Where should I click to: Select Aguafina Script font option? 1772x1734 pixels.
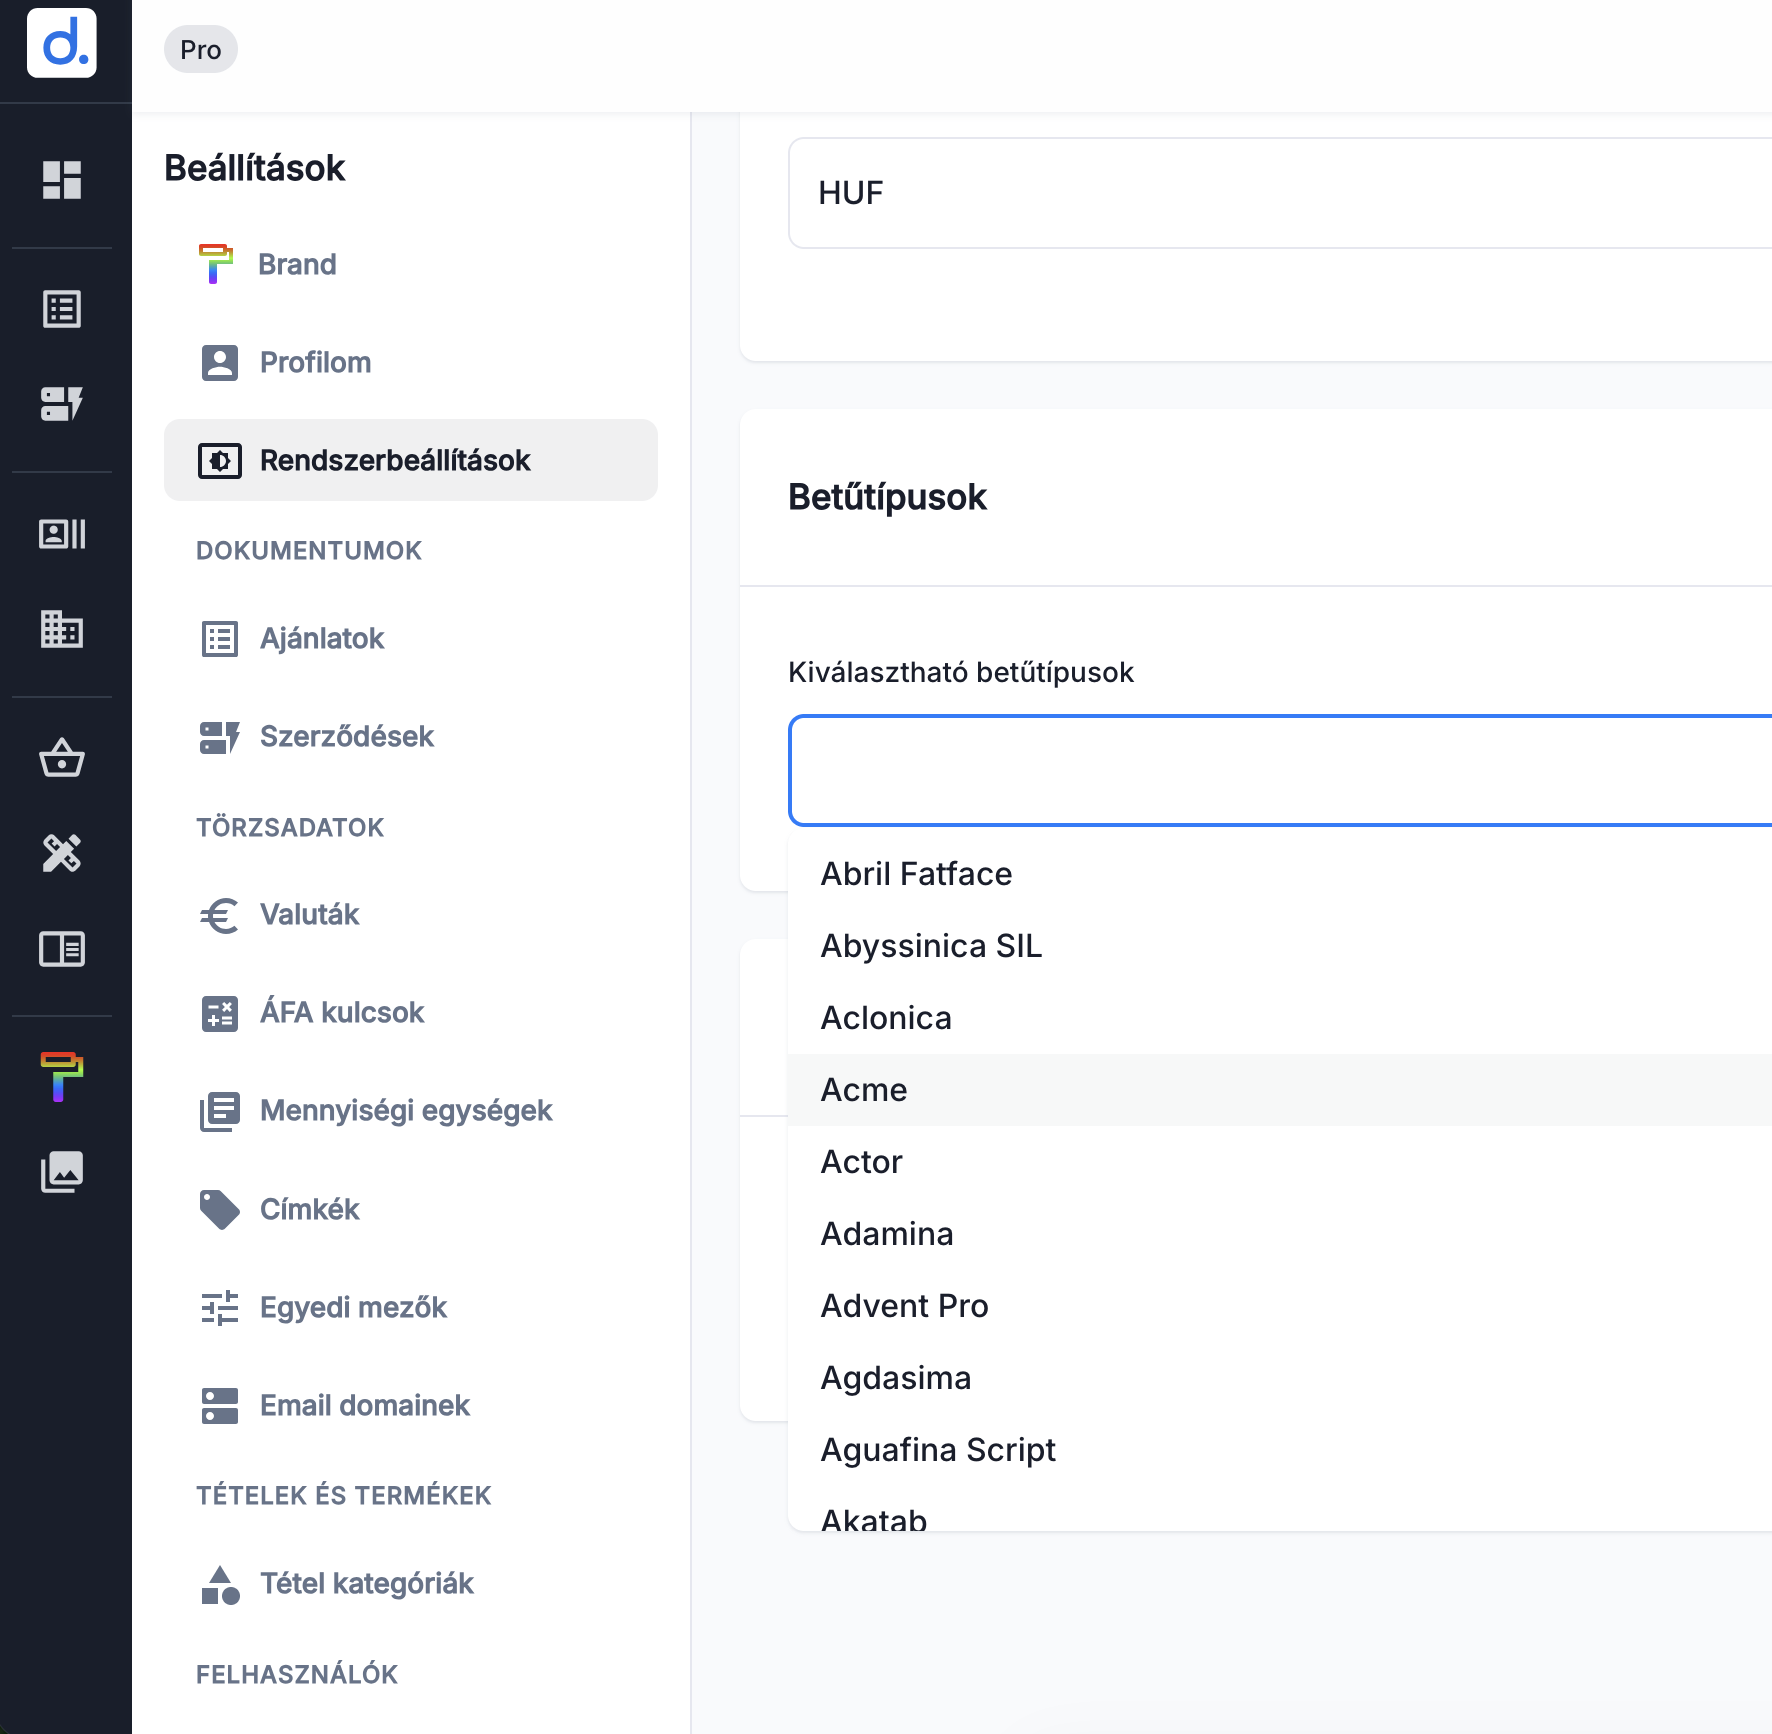[938, 1450]
